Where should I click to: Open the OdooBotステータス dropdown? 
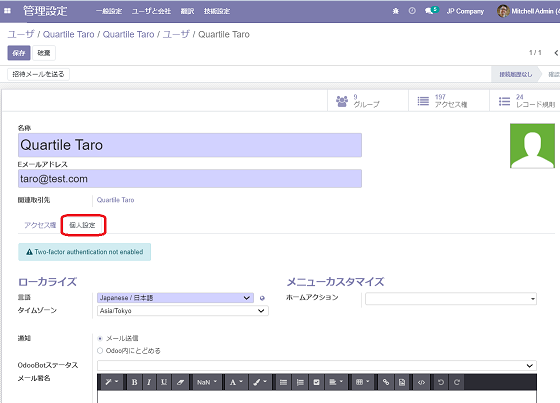[x=317, y=365]
